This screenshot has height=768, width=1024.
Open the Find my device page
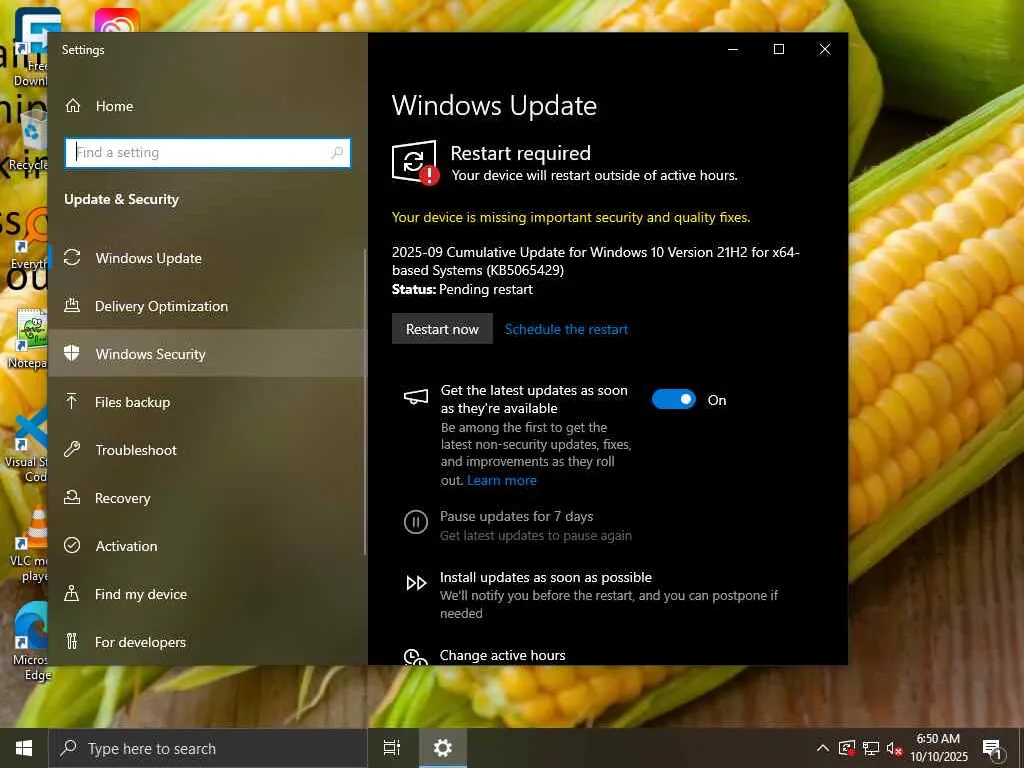click(x=206, y=594)
